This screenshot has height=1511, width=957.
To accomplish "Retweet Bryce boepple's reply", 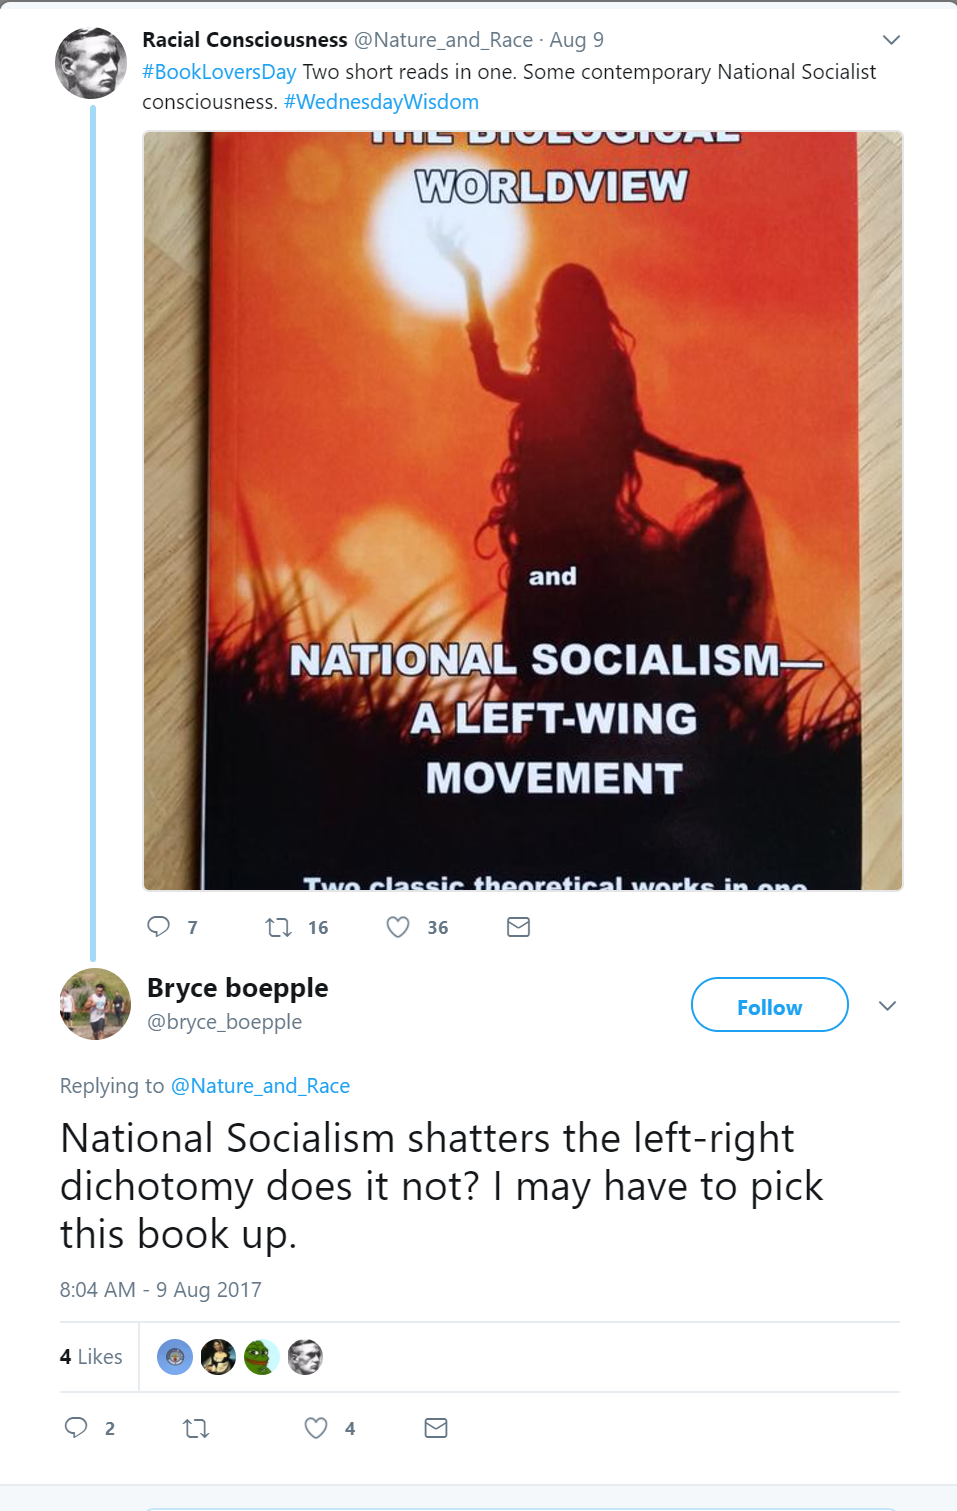I will 196,1428.
